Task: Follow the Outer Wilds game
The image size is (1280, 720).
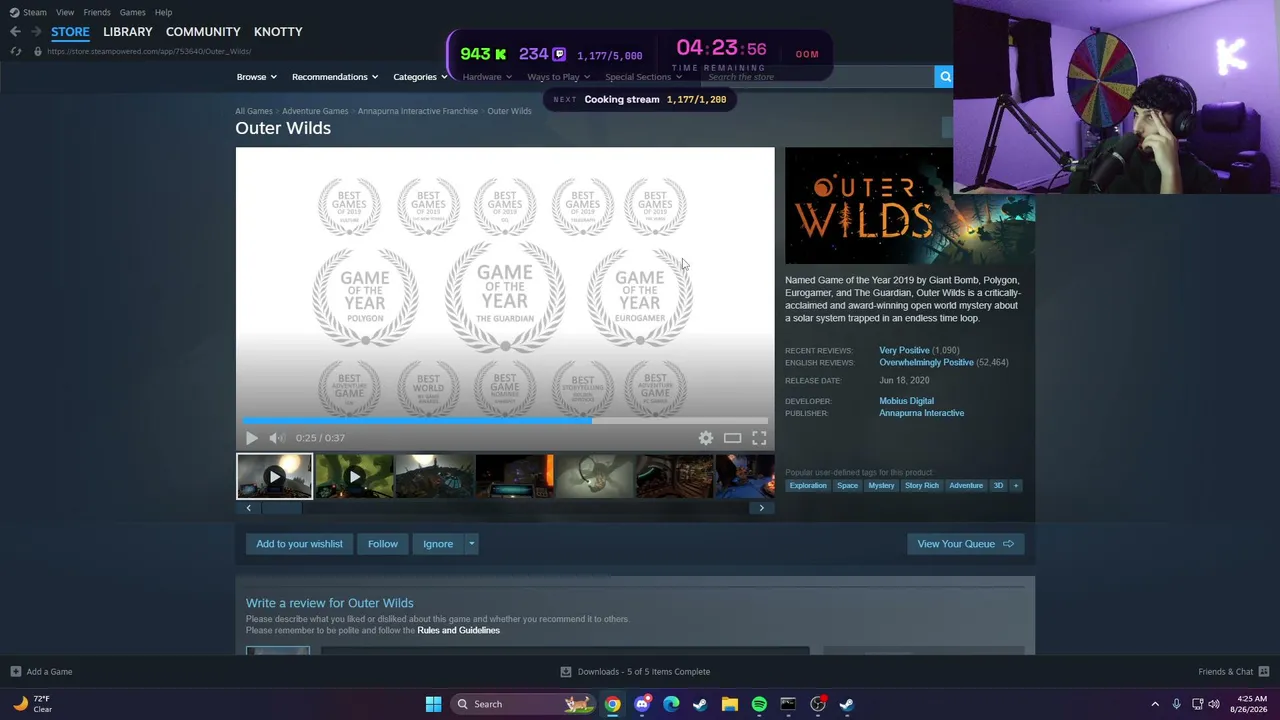Action: point(383,544)
